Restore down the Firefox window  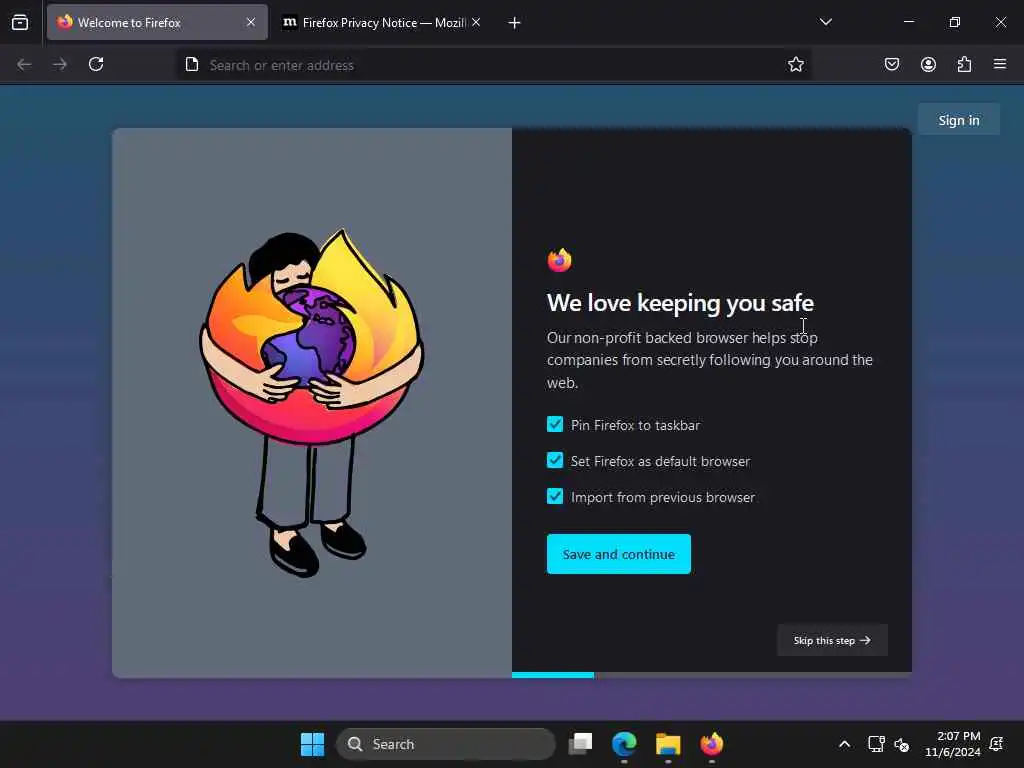(955, 22)
